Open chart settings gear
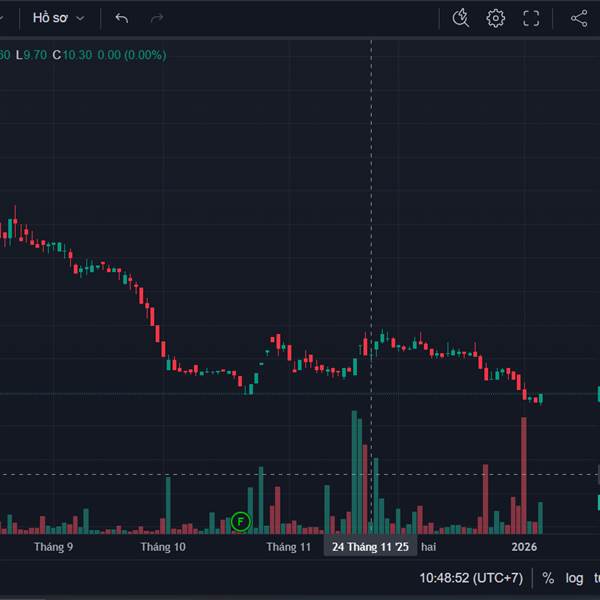Viewport: 600px width, 600px height. click(496, 18)
